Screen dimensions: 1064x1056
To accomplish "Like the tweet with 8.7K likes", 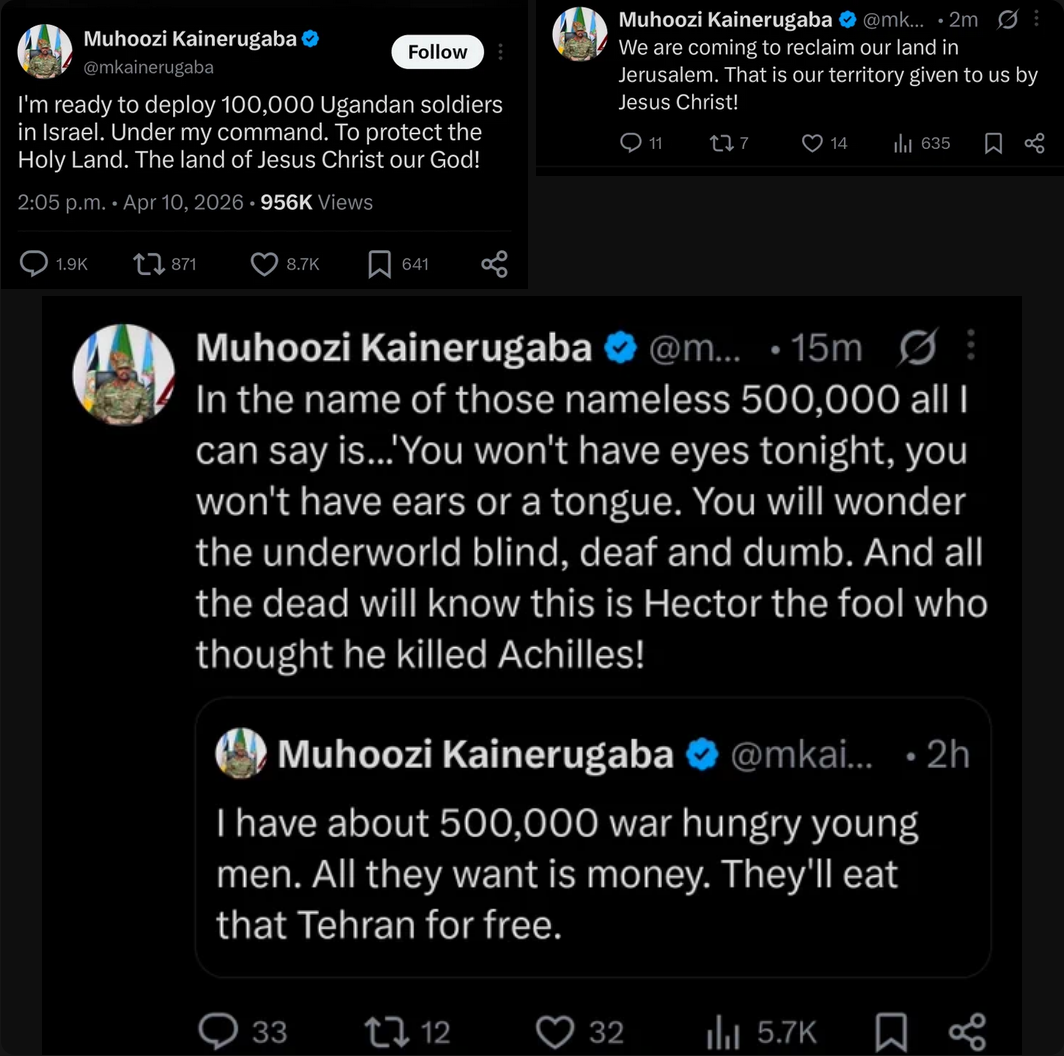I will coord(264,264).
